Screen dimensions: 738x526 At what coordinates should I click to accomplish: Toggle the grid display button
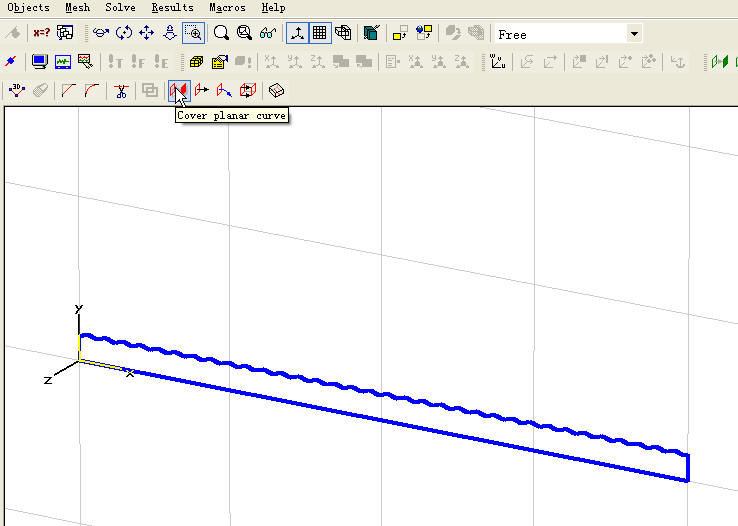point(319,33)
